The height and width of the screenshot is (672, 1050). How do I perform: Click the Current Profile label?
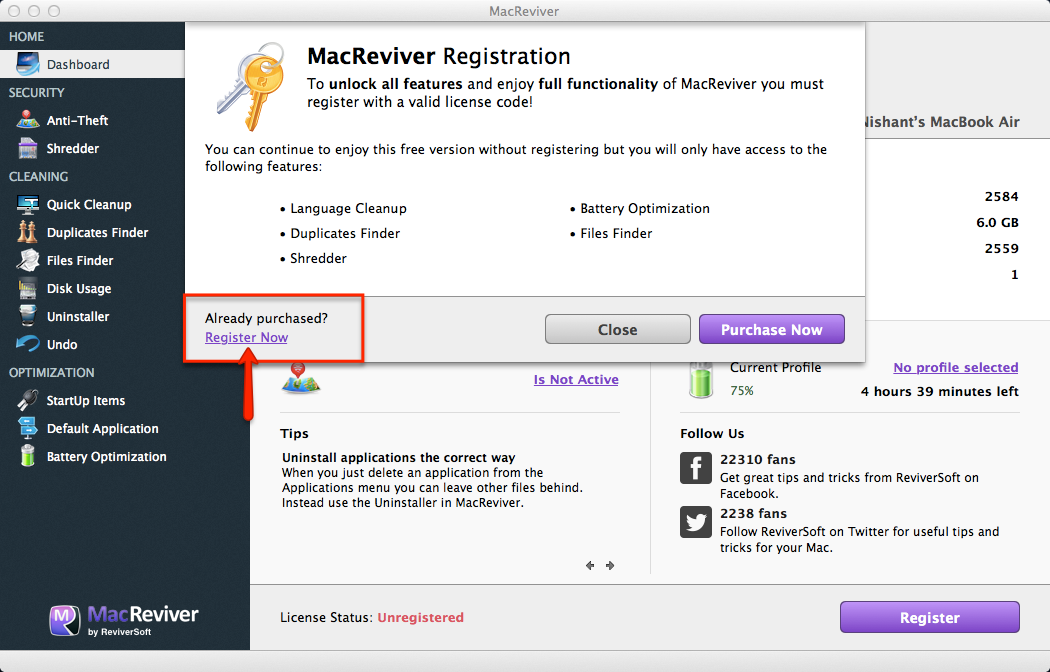point(775,367)
